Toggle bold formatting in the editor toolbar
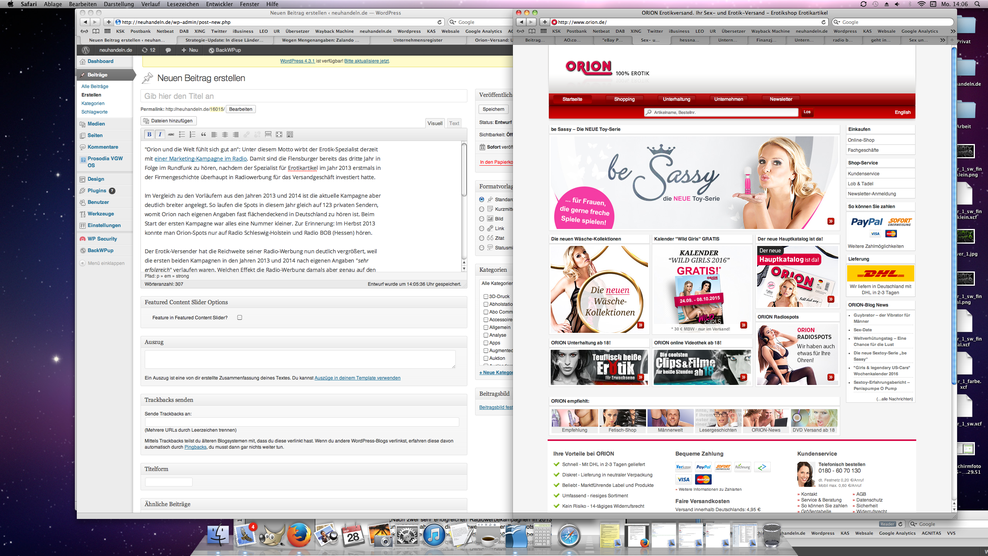988x556 pixels. point(149,134)
